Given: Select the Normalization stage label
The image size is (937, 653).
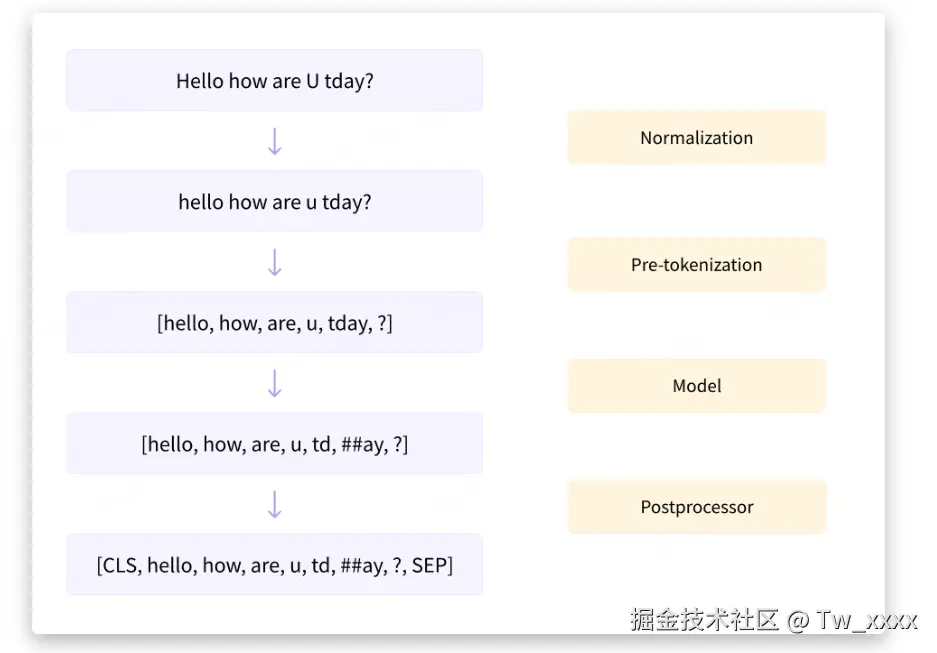Looking at the screenshot, I should click(696, 138).
